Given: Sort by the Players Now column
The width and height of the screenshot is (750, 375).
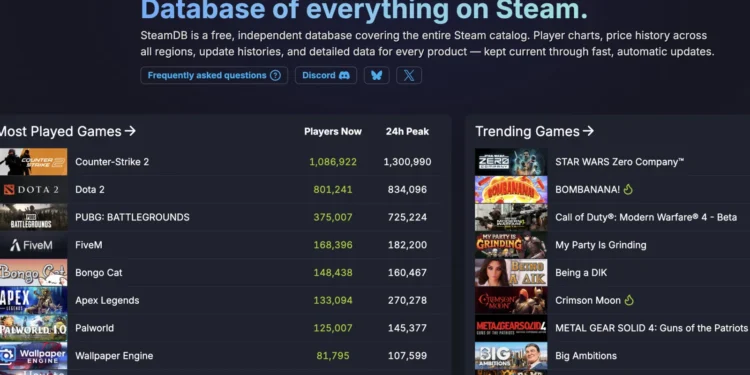Looking at the screenshot, I should (x=333, y=132).
